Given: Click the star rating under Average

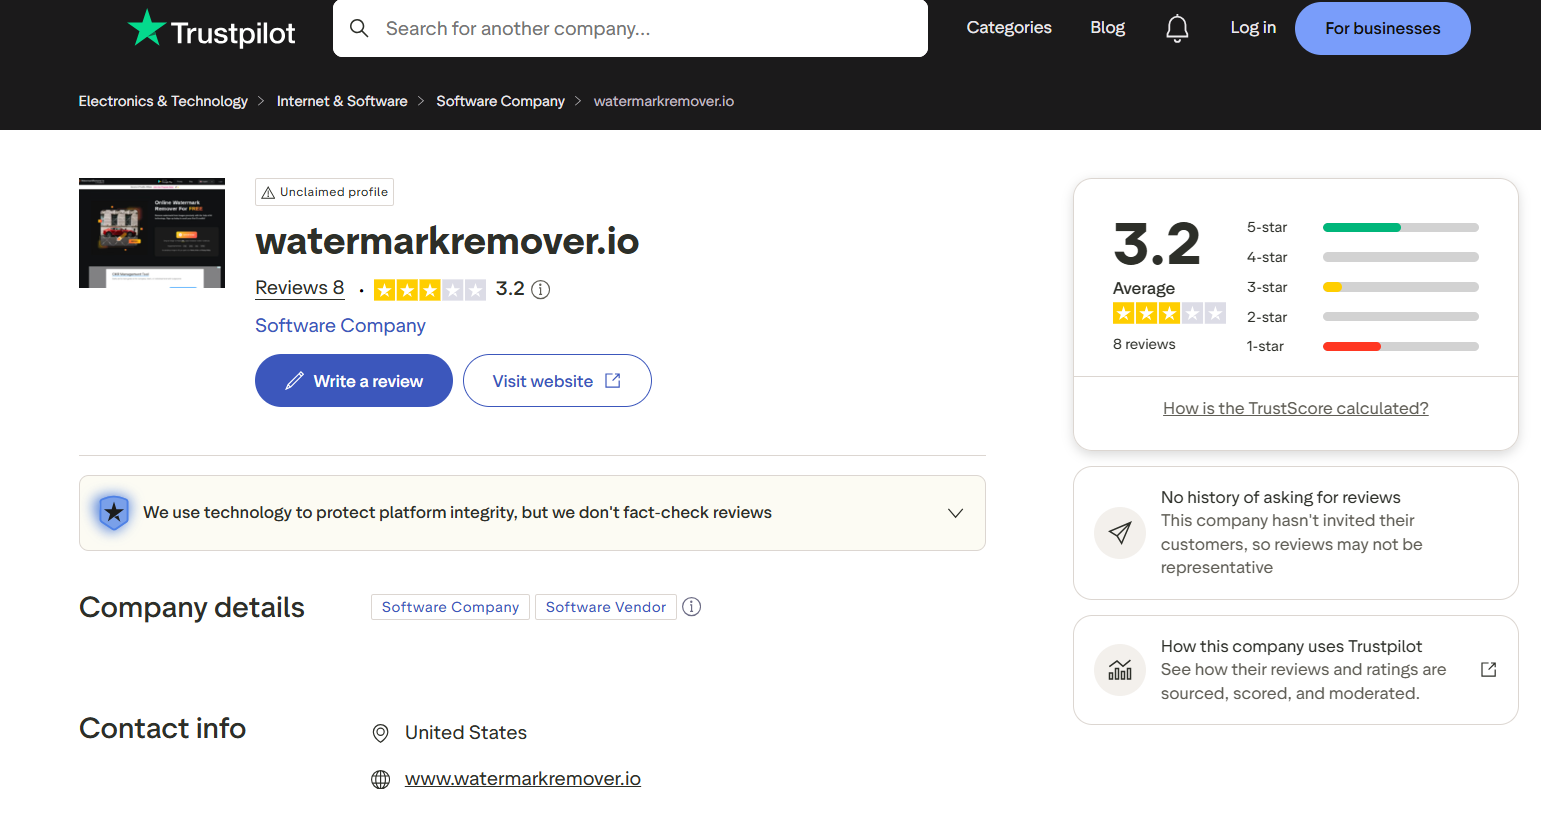Looking at the screenshot, I should (x=1169, y=314).
